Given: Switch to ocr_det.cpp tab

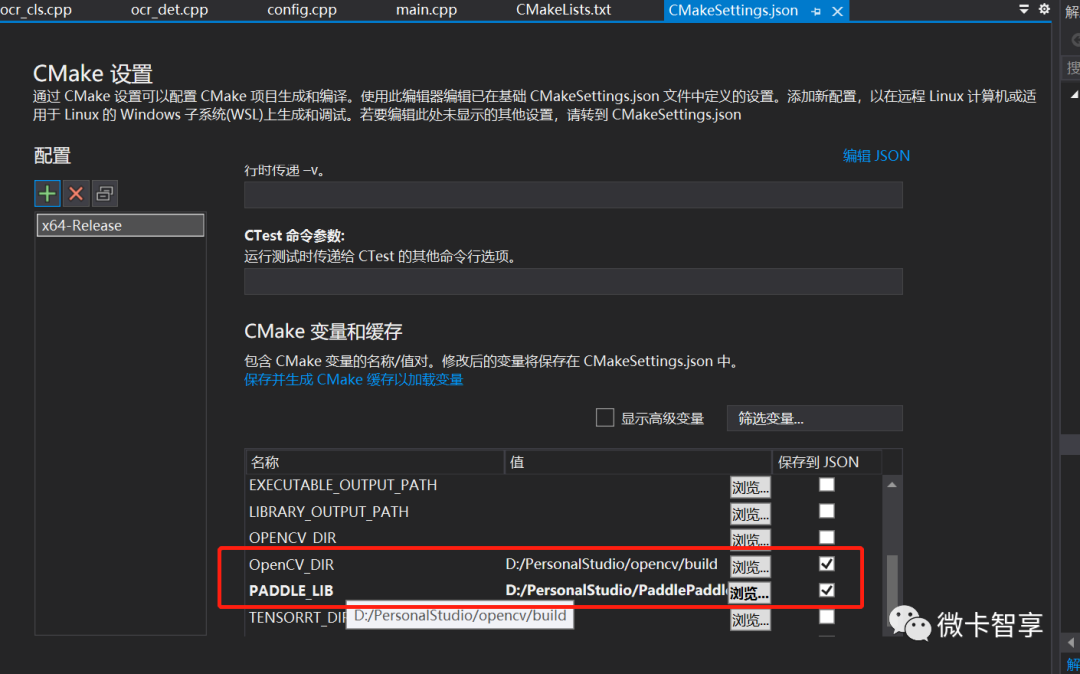Looking at the screenshot, I should click(x=169, y=10).
